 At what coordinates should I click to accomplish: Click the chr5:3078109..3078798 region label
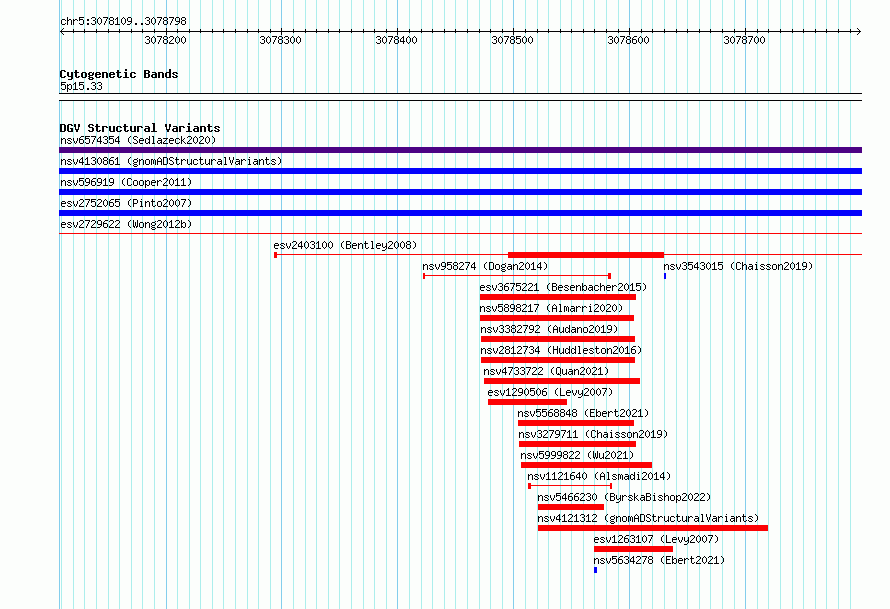123,21
